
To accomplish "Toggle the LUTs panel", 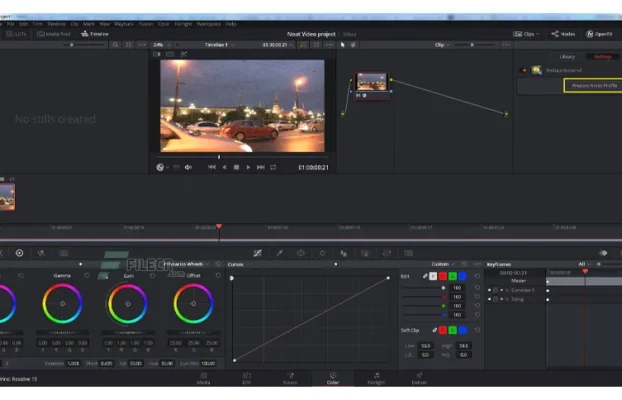I will (16, 34).
